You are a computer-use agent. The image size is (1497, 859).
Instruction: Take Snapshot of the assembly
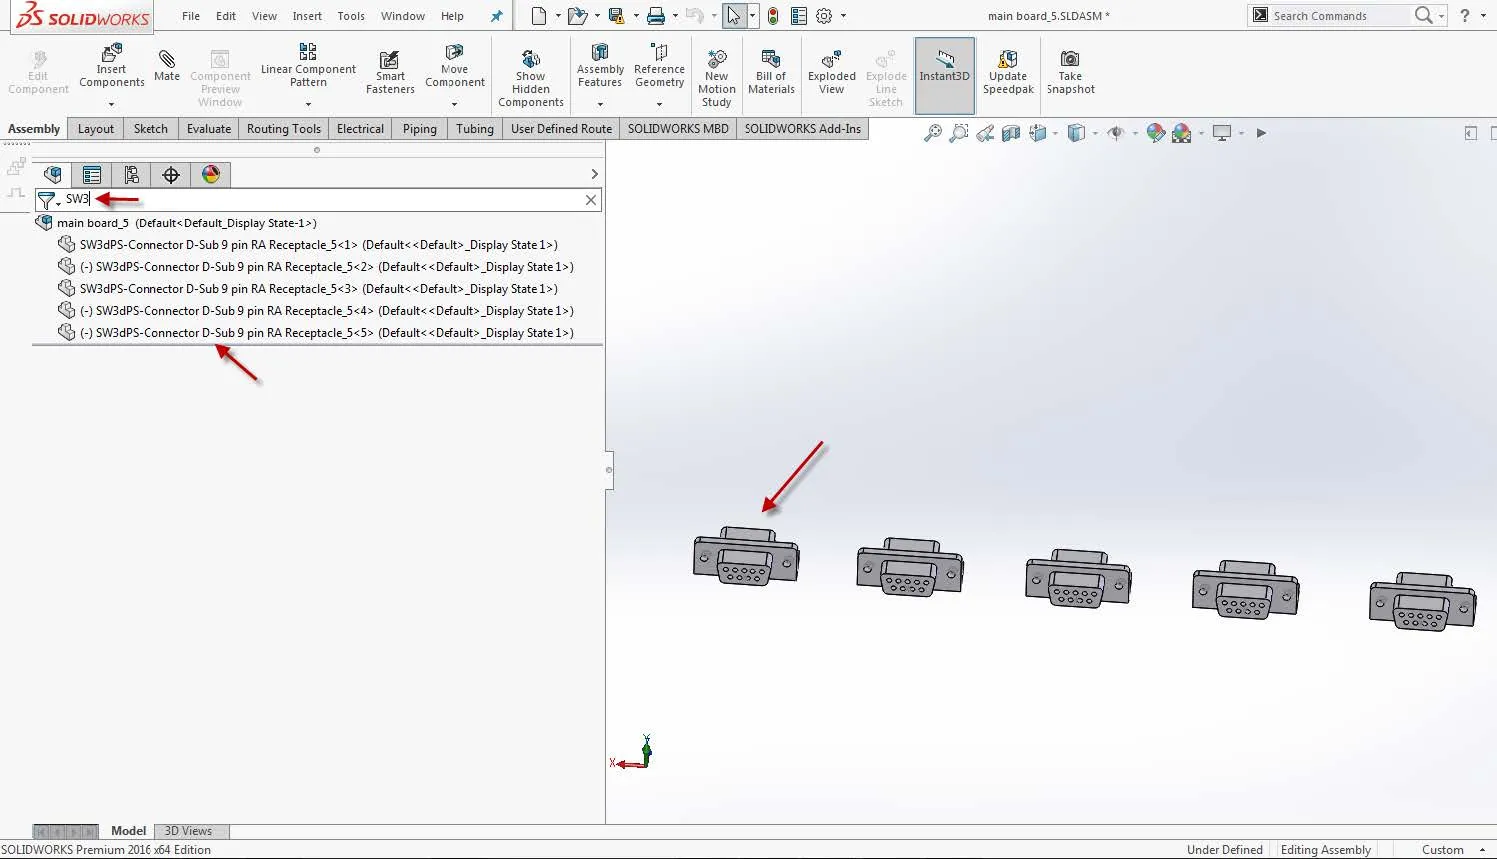tap(1070, 72)
